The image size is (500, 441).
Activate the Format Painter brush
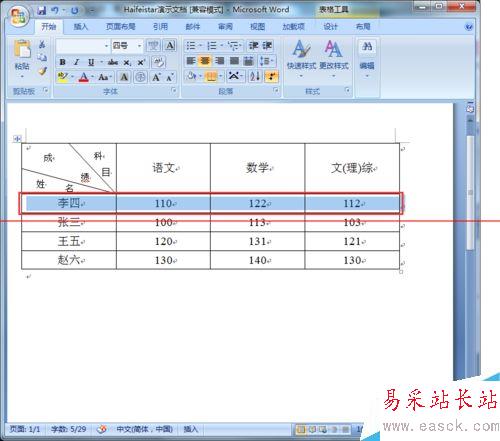coord(42,71)
